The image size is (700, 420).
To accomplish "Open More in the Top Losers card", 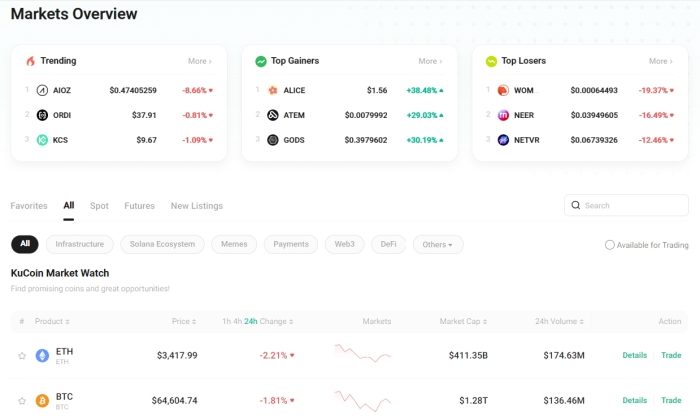I will click(659, 61).
